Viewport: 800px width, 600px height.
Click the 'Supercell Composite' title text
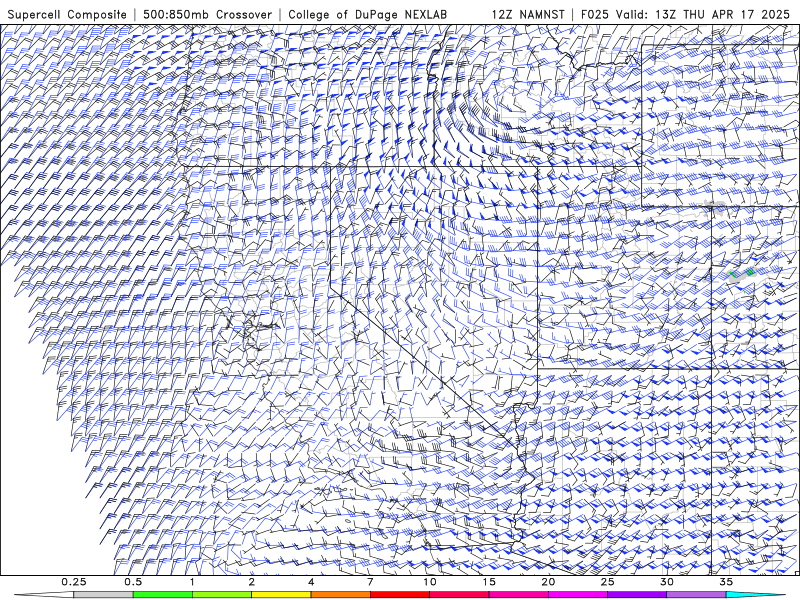click(x=67, y=14)
